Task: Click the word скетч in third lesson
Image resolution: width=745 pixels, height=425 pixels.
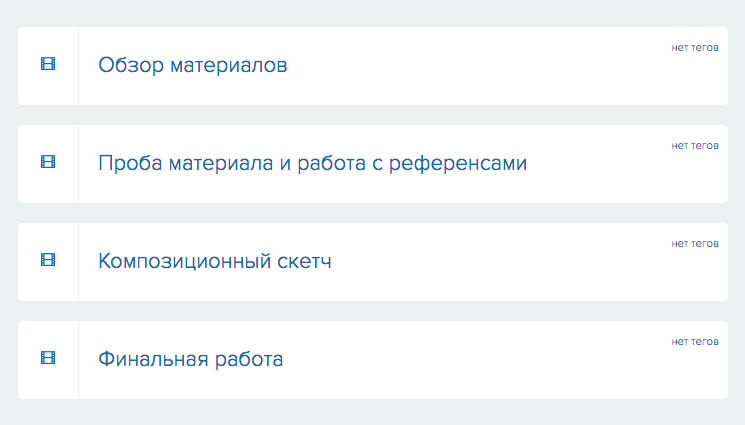Action: (x=304, y=261)
